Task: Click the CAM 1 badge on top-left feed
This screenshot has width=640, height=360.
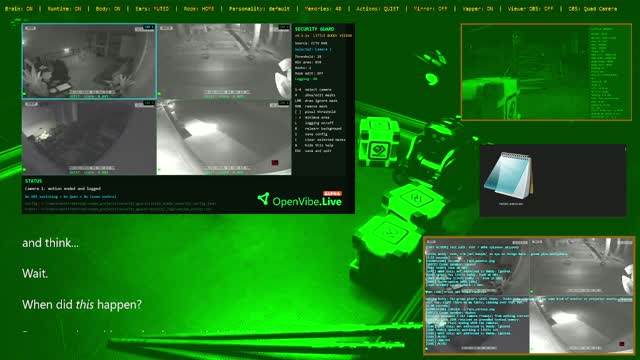Action: coord(149,27)
